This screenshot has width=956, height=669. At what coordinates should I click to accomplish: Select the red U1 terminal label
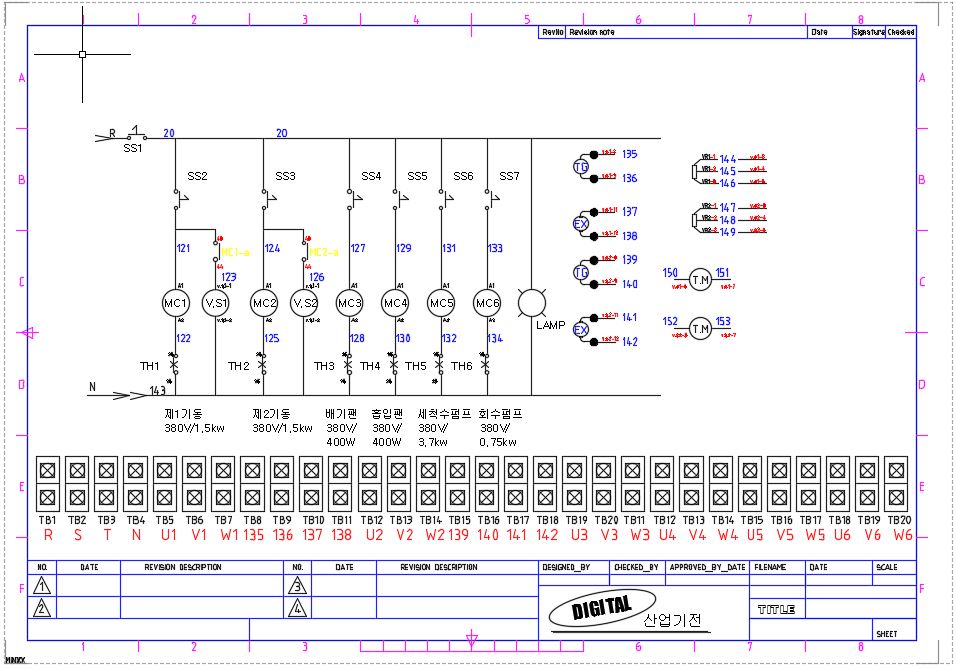point(169,535)
